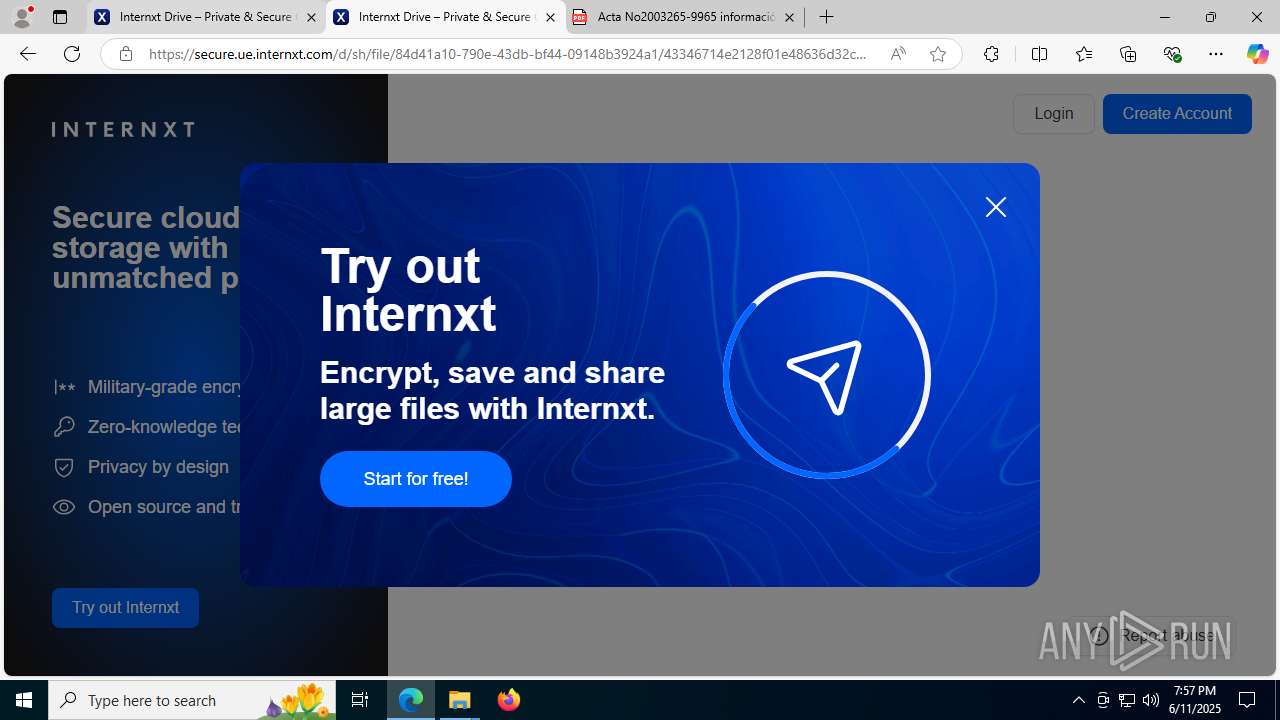Screen dimensions: 1280x720
Task: Open File Explorer from taskbar
Action: click(460, 700)
